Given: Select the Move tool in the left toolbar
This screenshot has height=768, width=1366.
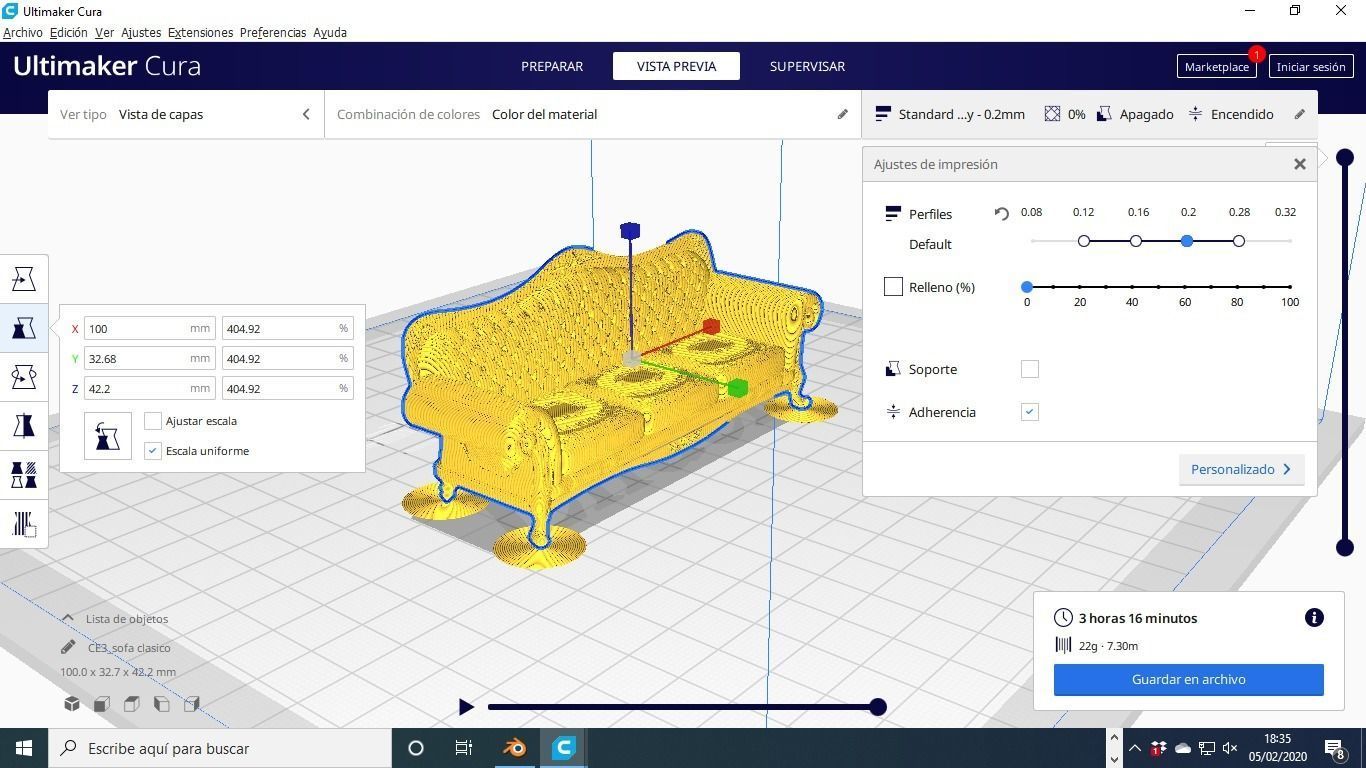Looking at the screenshot, I should [24, 279].
